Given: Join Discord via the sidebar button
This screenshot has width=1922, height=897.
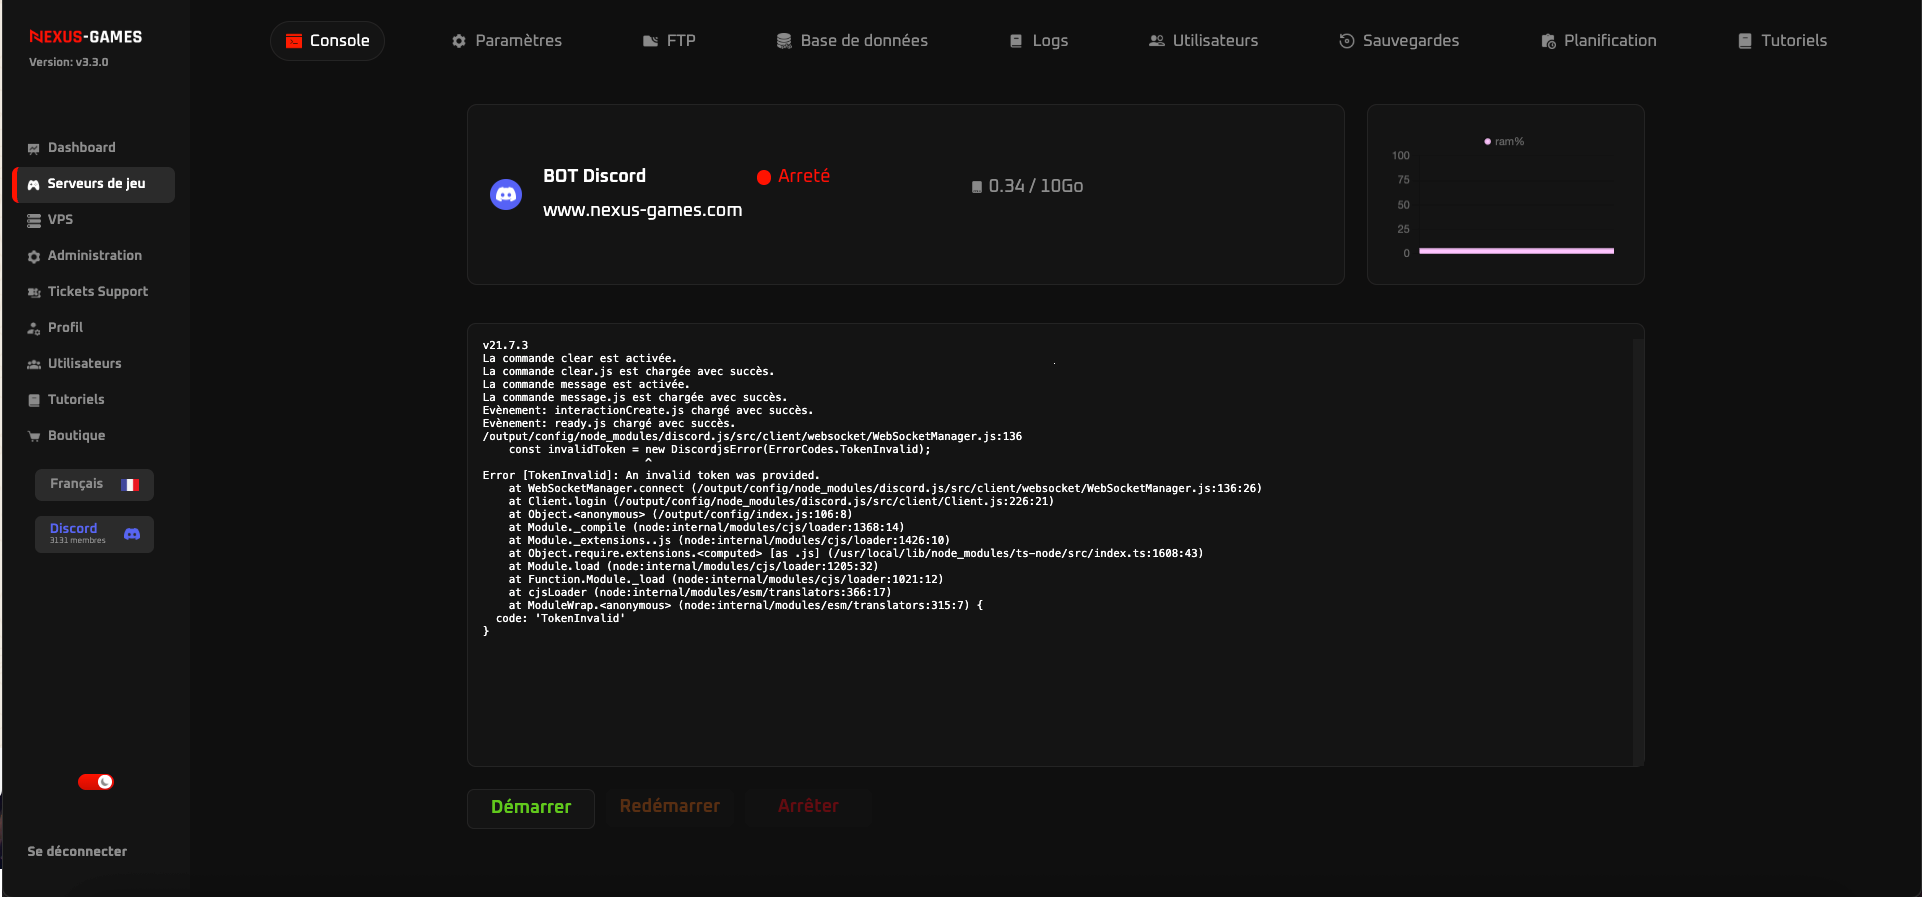Looking at the screenshot, I should coord(94,534).
